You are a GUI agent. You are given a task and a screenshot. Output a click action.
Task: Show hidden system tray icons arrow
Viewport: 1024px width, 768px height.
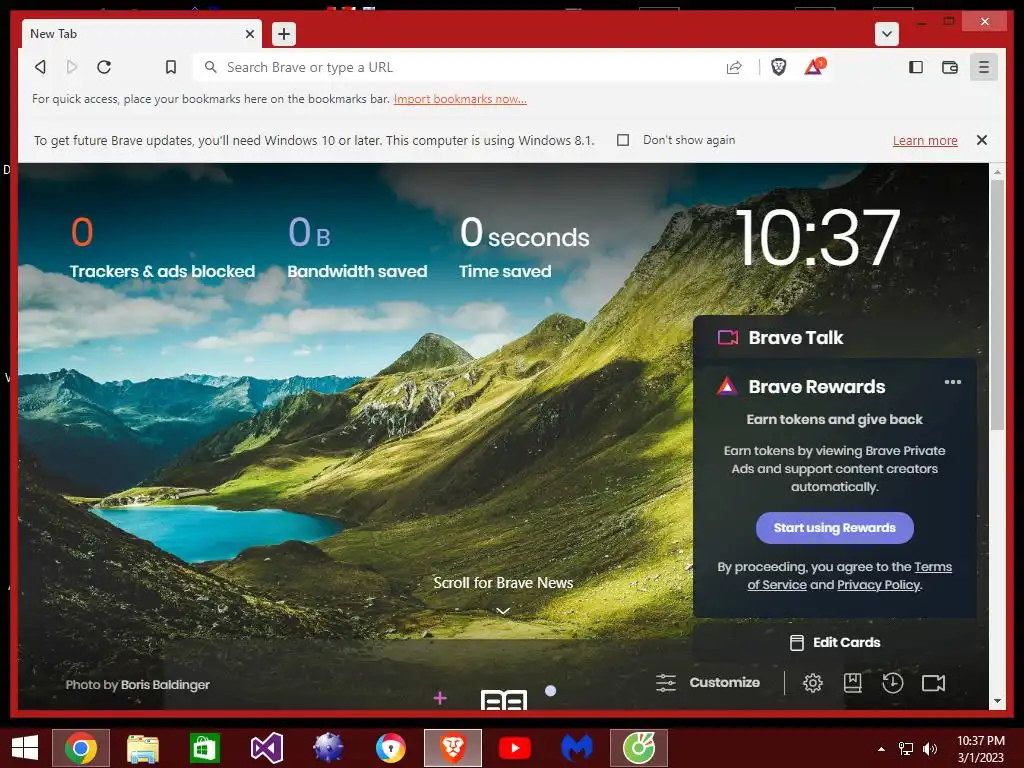881,749
